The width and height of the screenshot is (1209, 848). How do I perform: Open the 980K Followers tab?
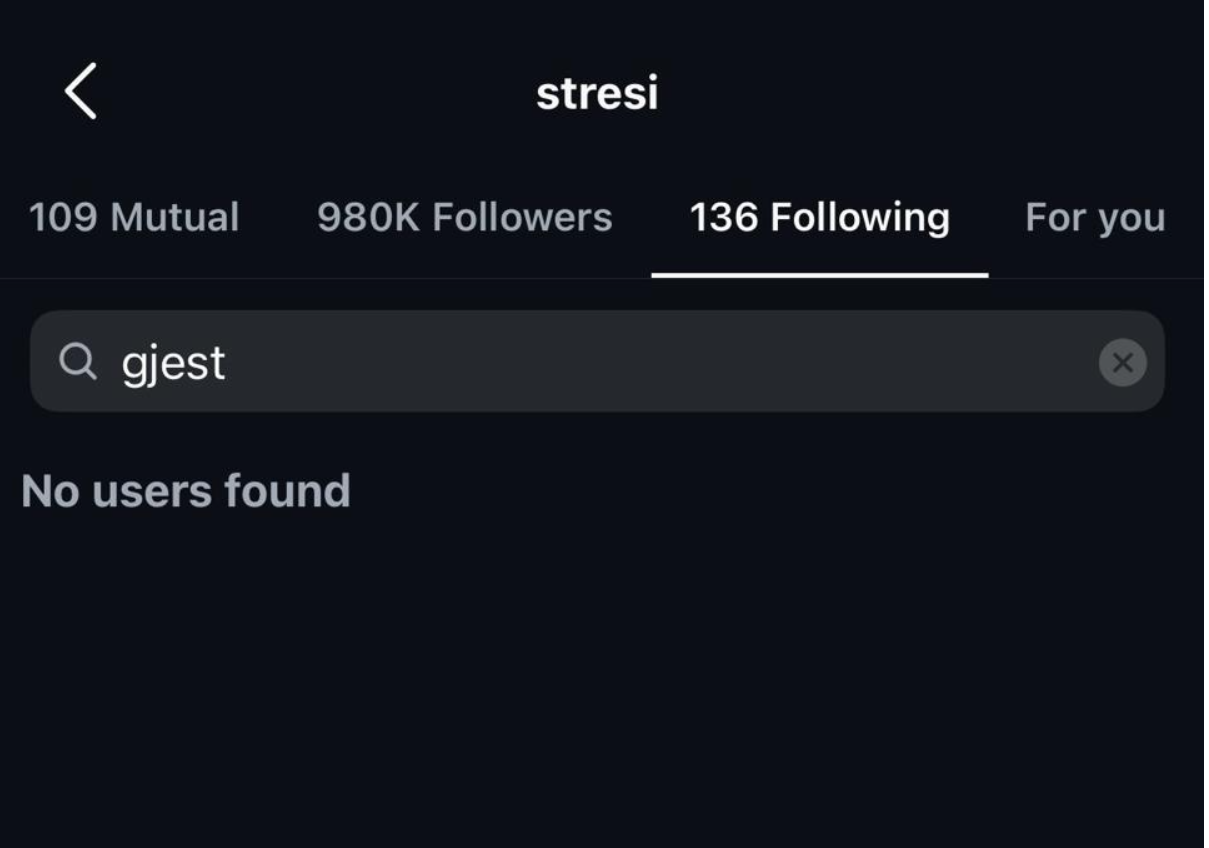coord(464,218)
